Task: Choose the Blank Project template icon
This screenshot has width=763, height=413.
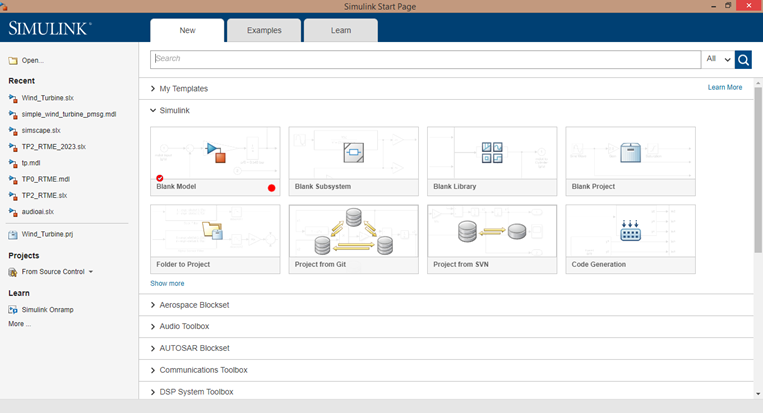Action: pyautogui.click(x=630, y=152)
